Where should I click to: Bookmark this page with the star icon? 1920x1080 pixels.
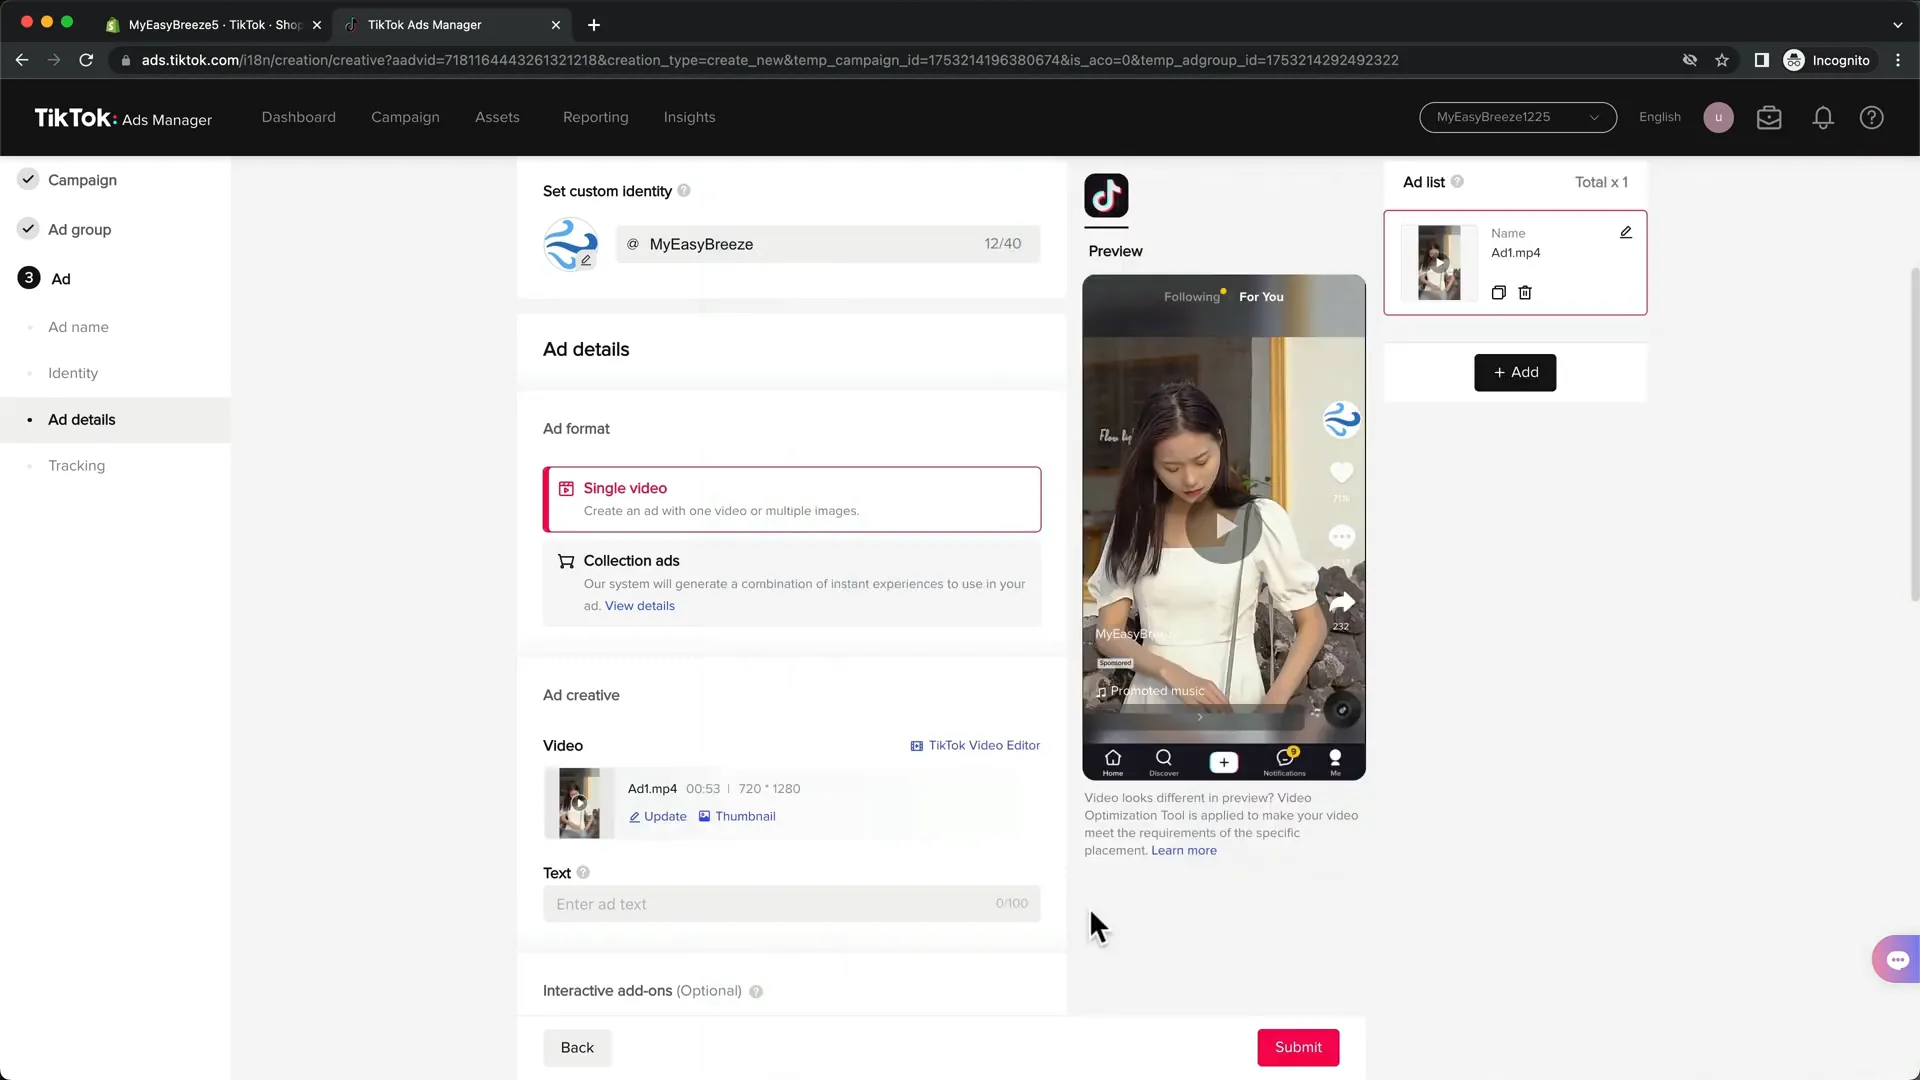(1722, 61)
